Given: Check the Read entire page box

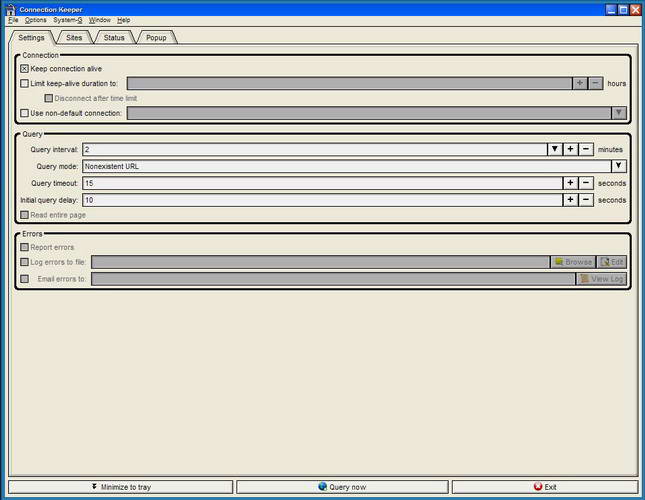Looking at the screenshot, I should 24,215.
